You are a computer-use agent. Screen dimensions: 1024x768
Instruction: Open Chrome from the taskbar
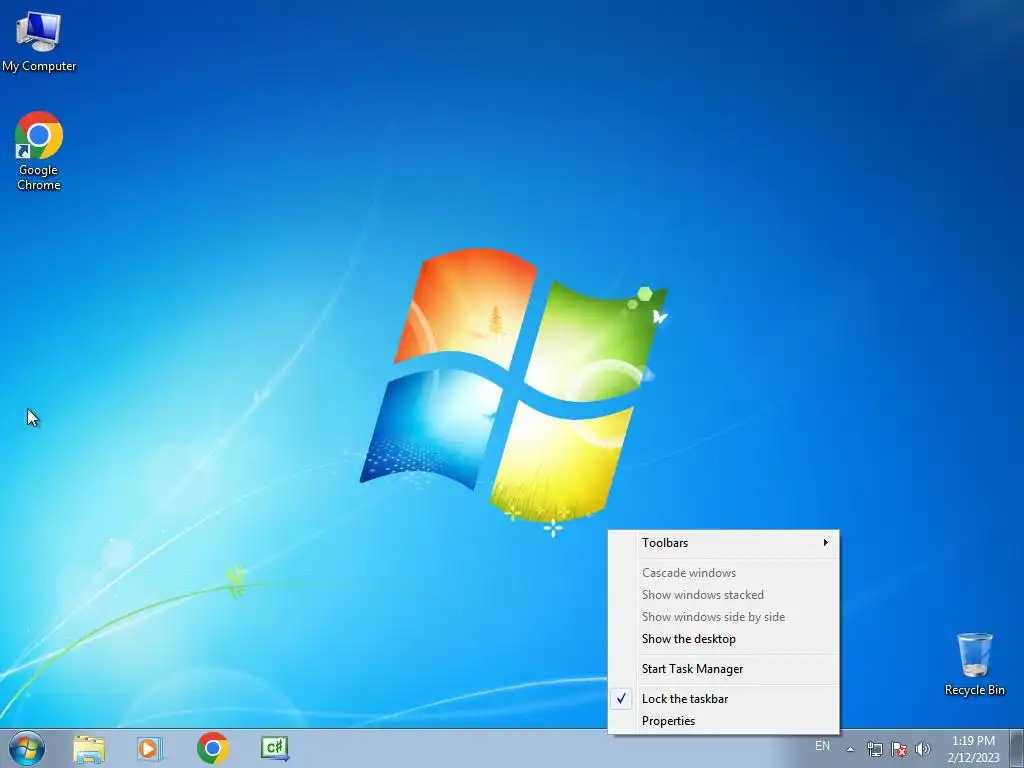pyautogui.click(x=212, y=748)
